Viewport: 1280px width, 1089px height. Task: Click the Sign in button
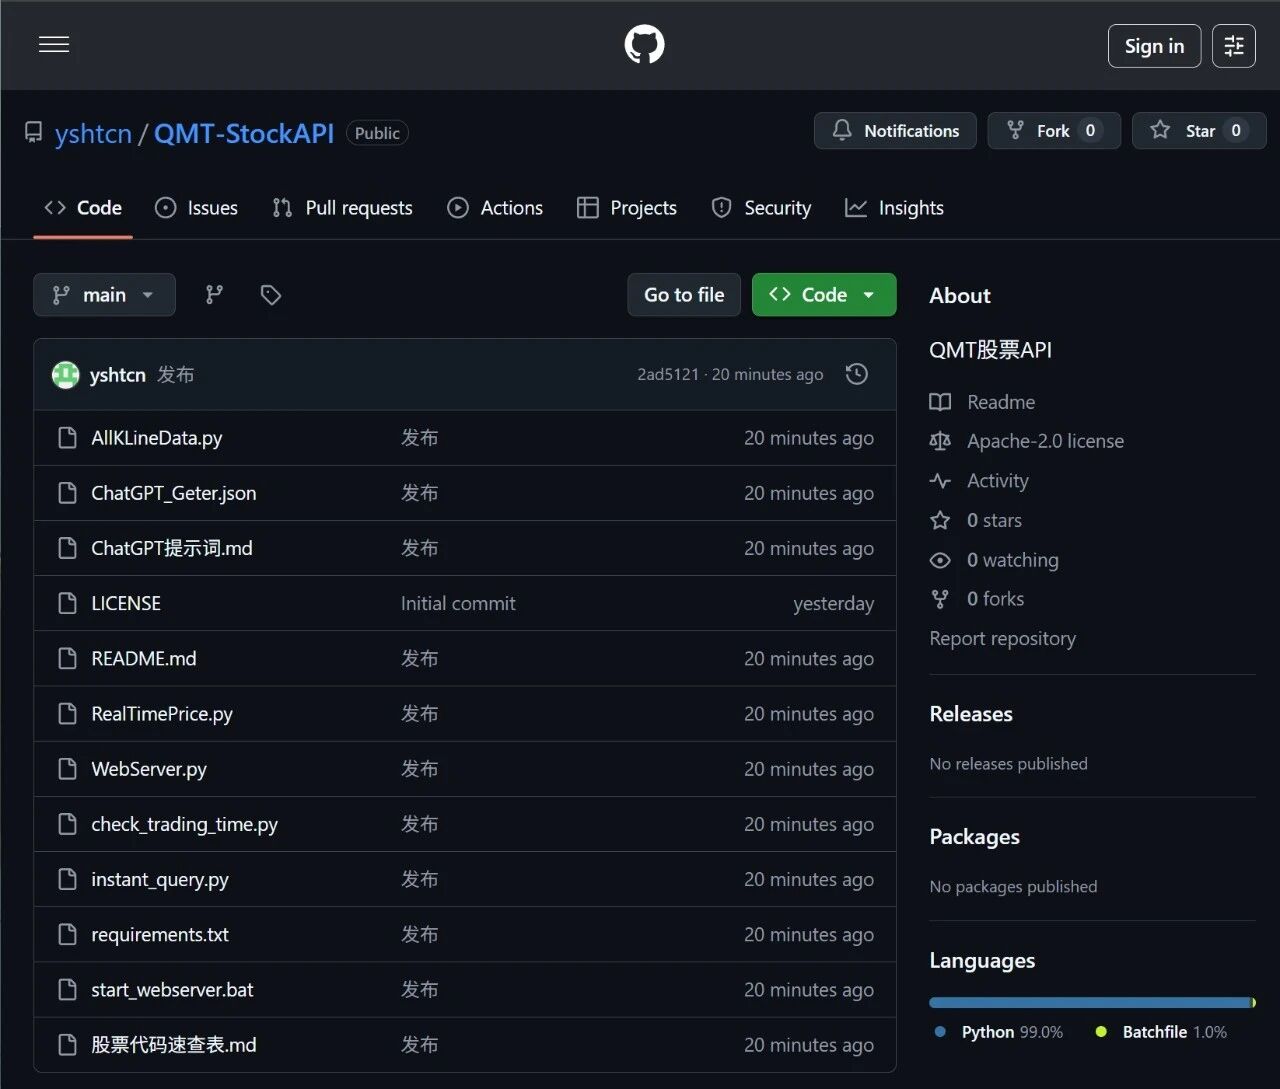point(1154,46)
